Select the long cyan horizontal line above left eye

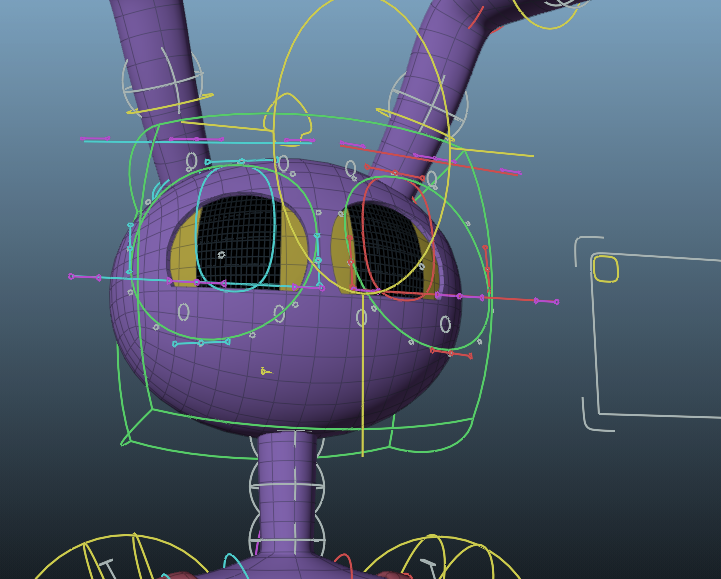coord(198,142)
